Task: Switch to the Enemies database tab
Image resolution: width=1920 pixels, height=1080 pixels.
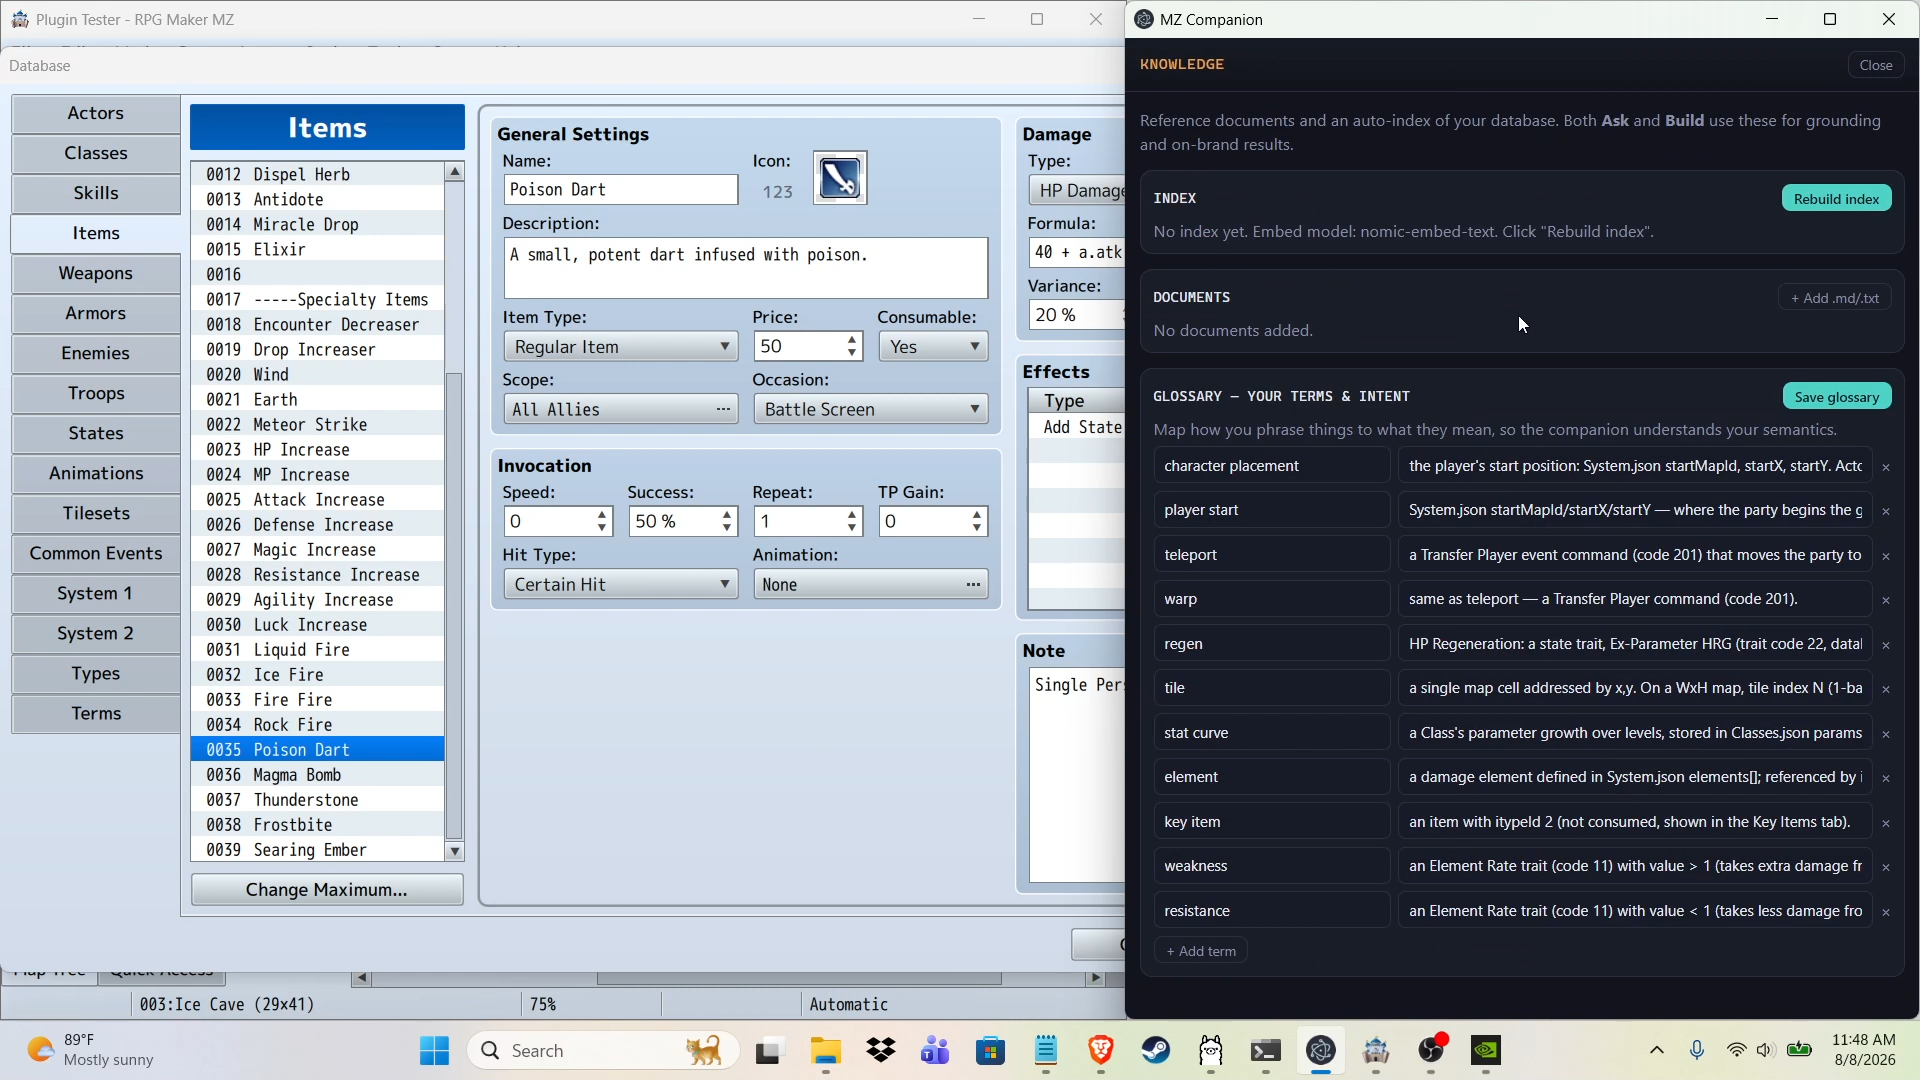Action: (x=96, y=353)
